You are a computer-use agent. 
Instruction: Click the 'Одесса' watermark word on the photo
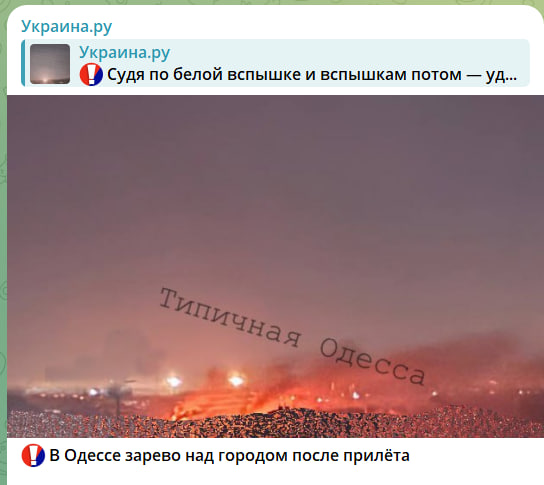point(372,362)
